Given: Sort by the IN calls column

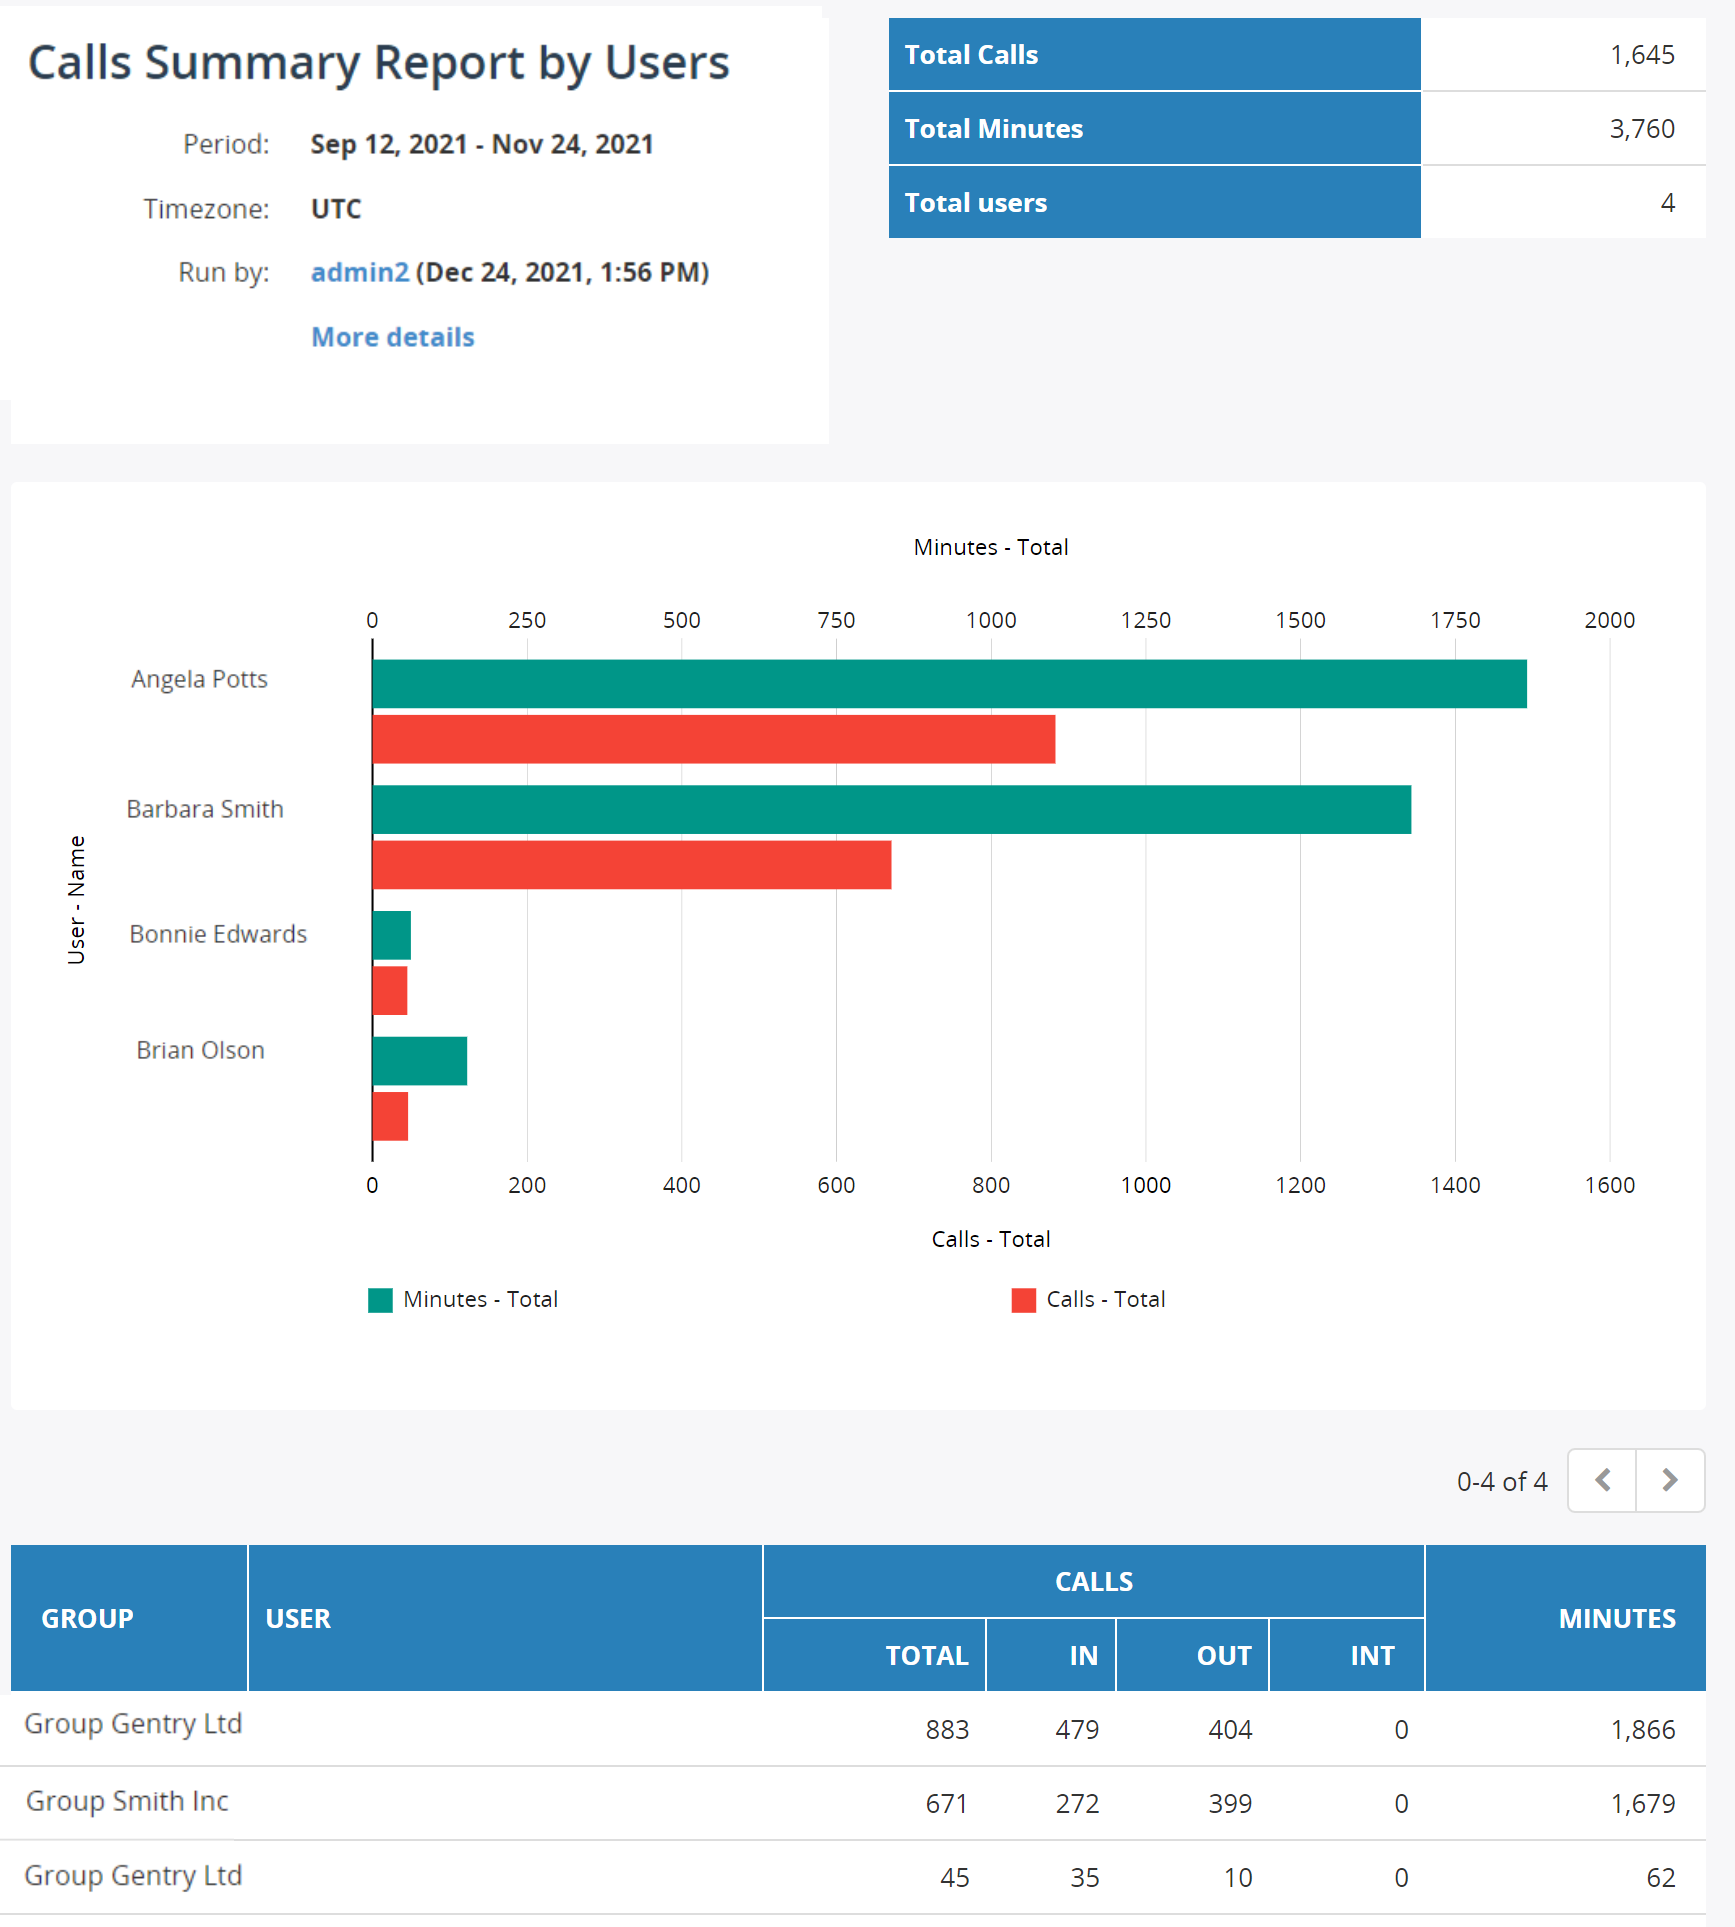Looking at the screenshot, I should click(1051, 1655).
